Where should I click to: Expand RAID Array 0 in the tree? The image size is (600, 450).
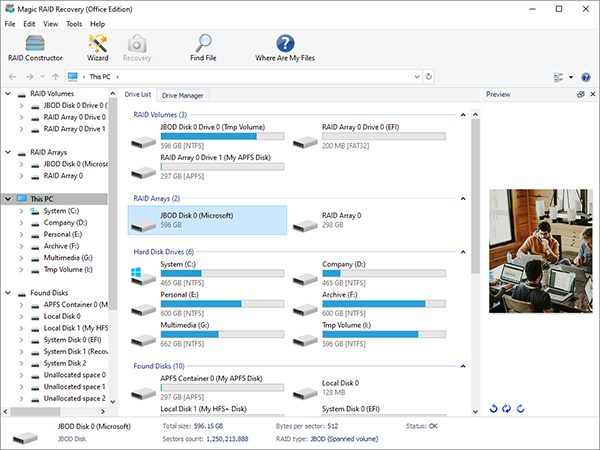click(x=21, y=176)
